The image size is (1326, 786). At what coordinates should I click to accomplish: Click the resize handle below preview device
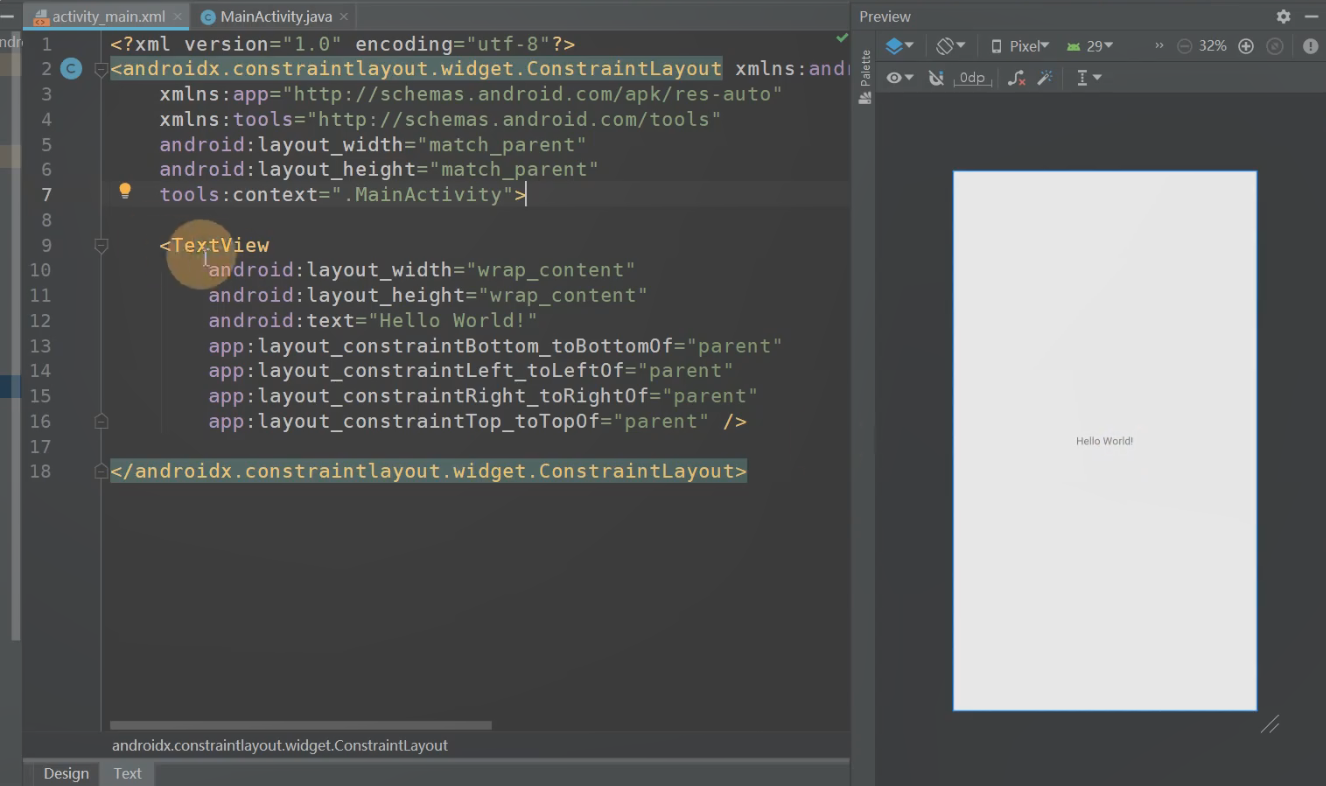[1269, 725]
